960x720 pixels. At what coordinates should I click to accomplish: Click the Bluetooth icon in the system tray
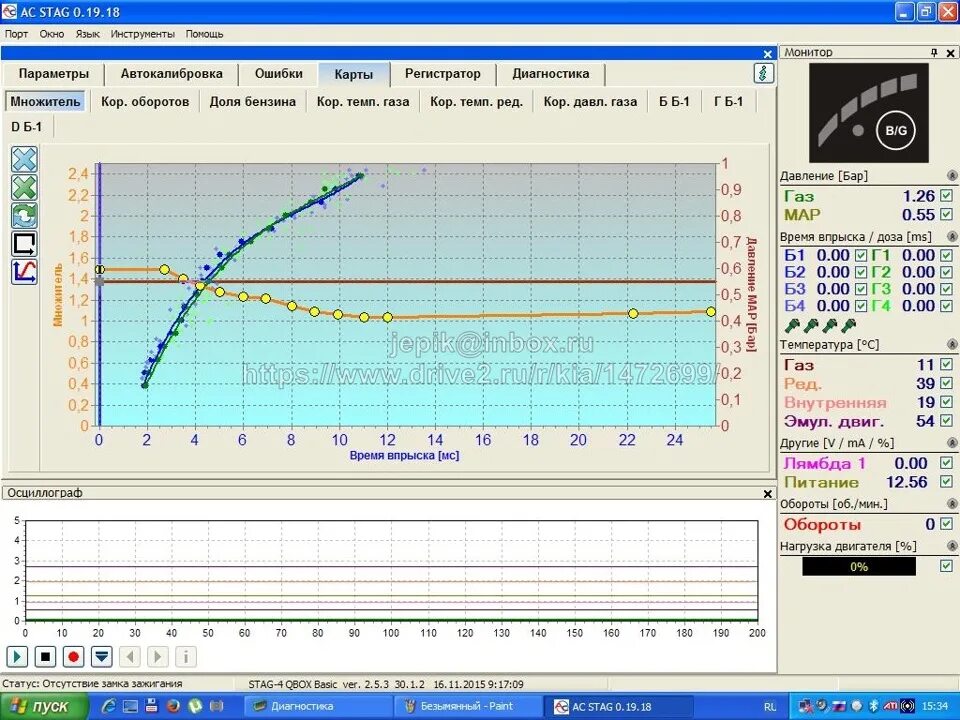(x=874, y=707)
